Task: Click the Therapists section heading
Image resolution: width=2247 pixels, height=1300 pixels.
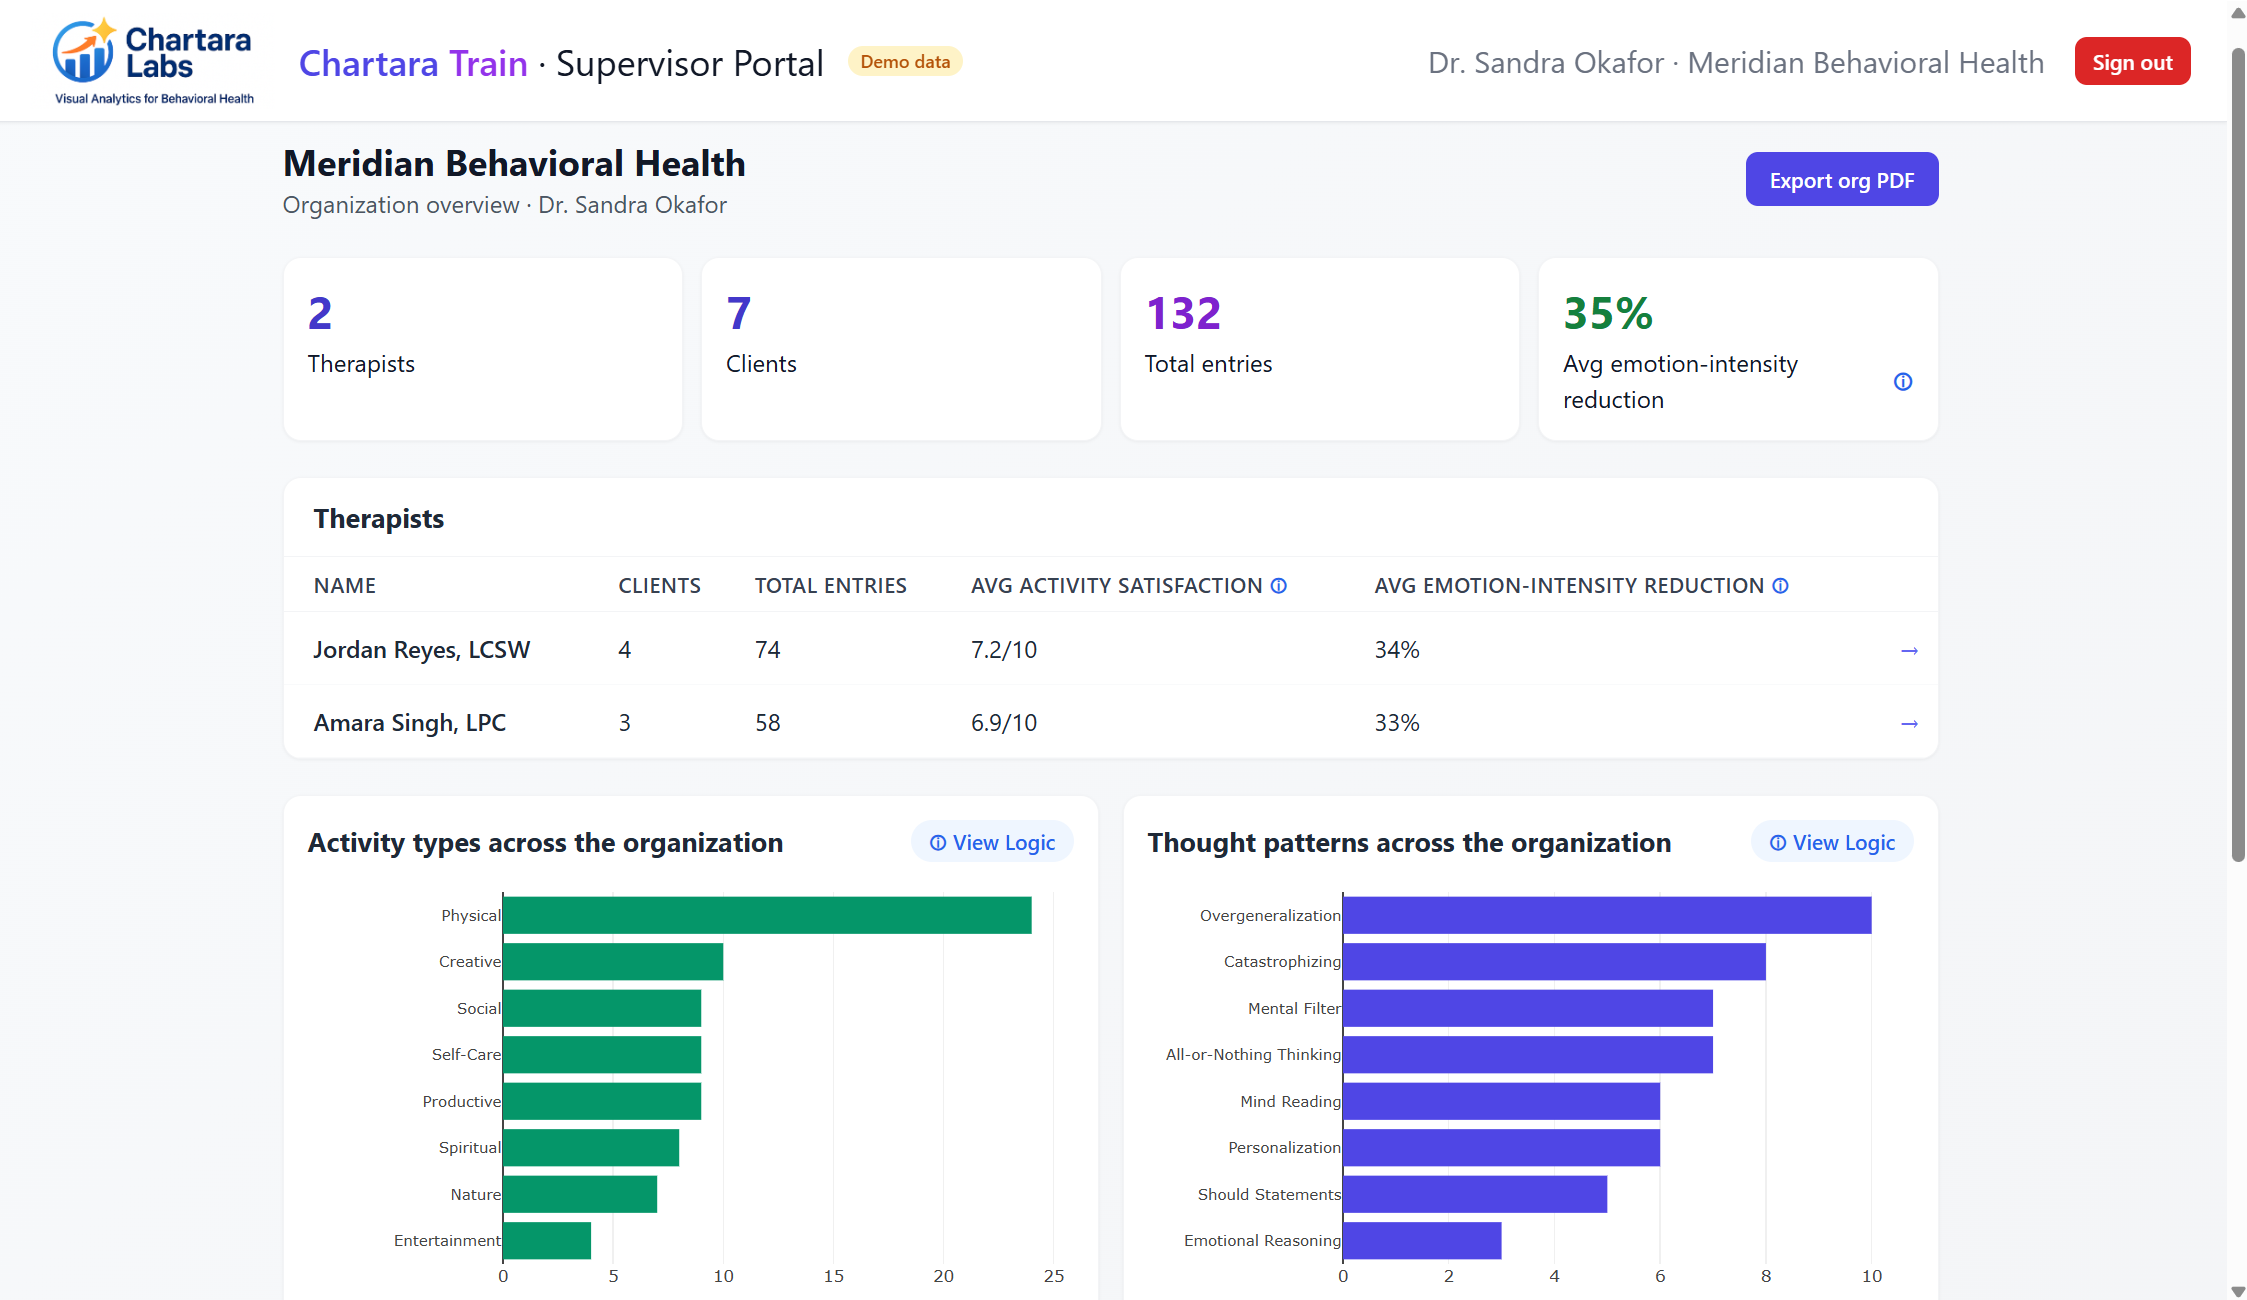Action: (x=379, y=518)
